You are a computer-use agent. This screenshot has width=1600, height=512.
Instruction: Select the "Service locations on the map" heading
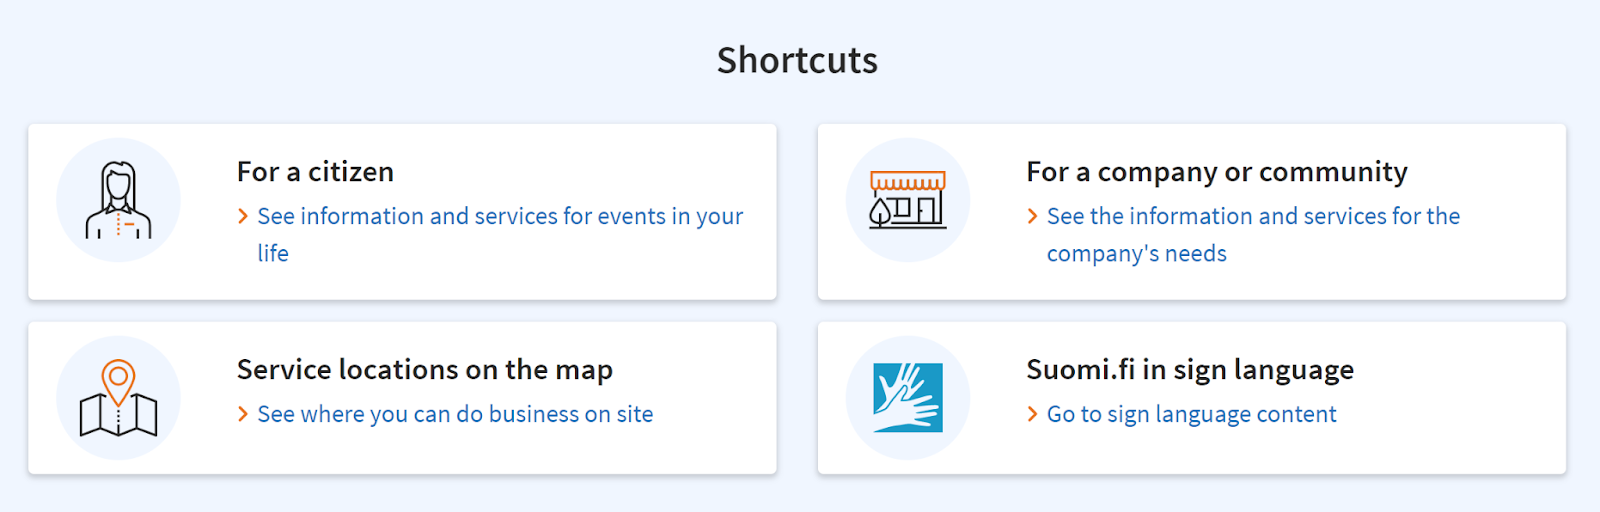[x=425, y=370]
